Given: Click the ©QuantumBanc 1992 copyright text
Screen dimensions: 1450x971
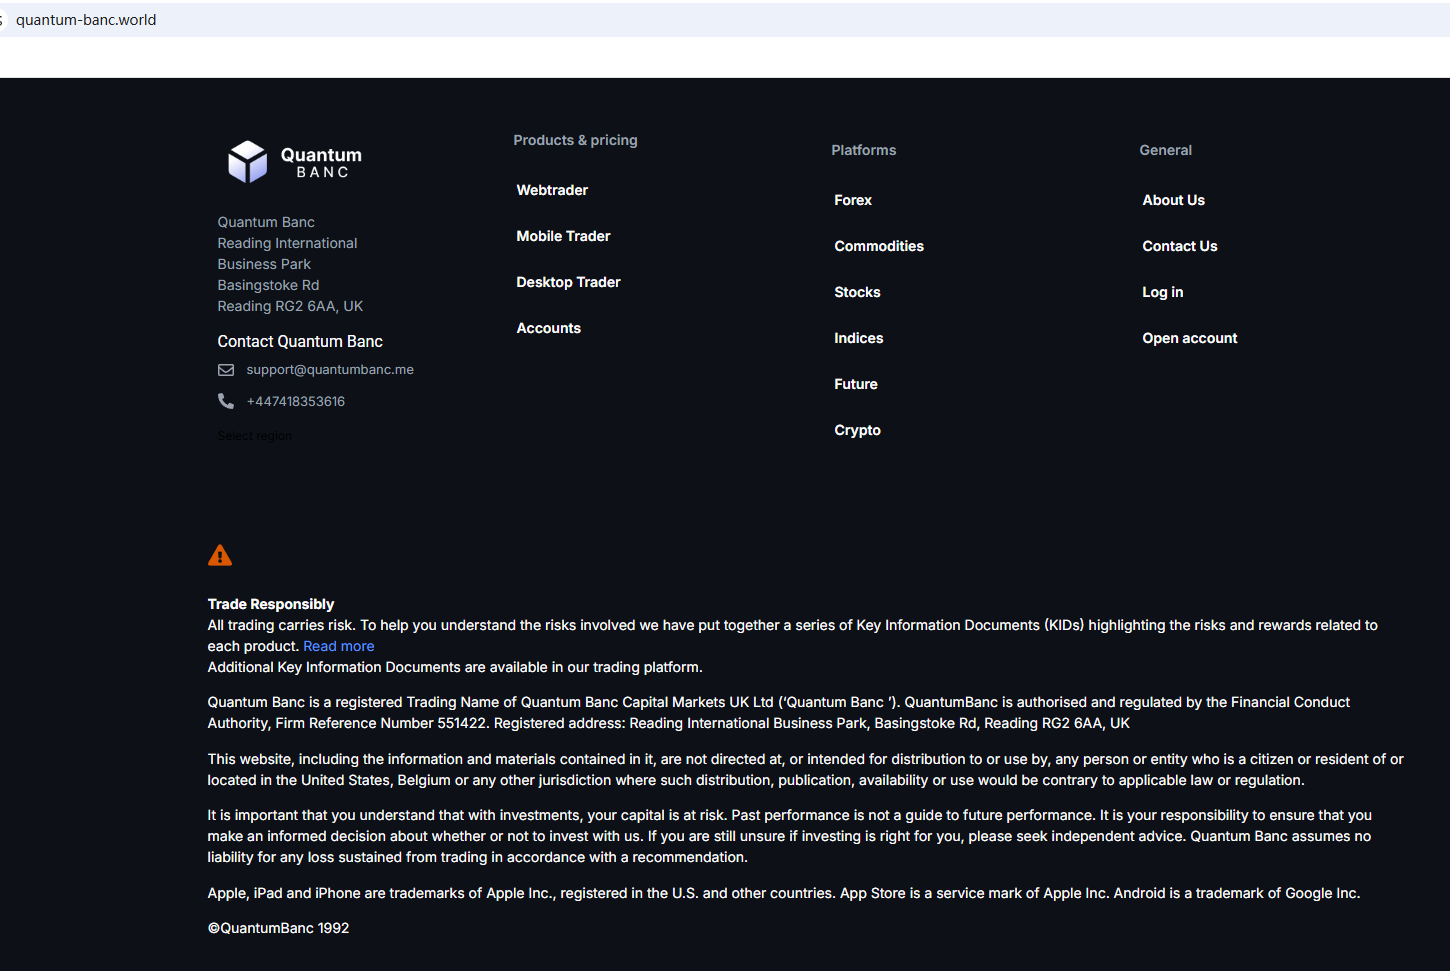Looking at the screenshot, I should [x=278, y=928].
